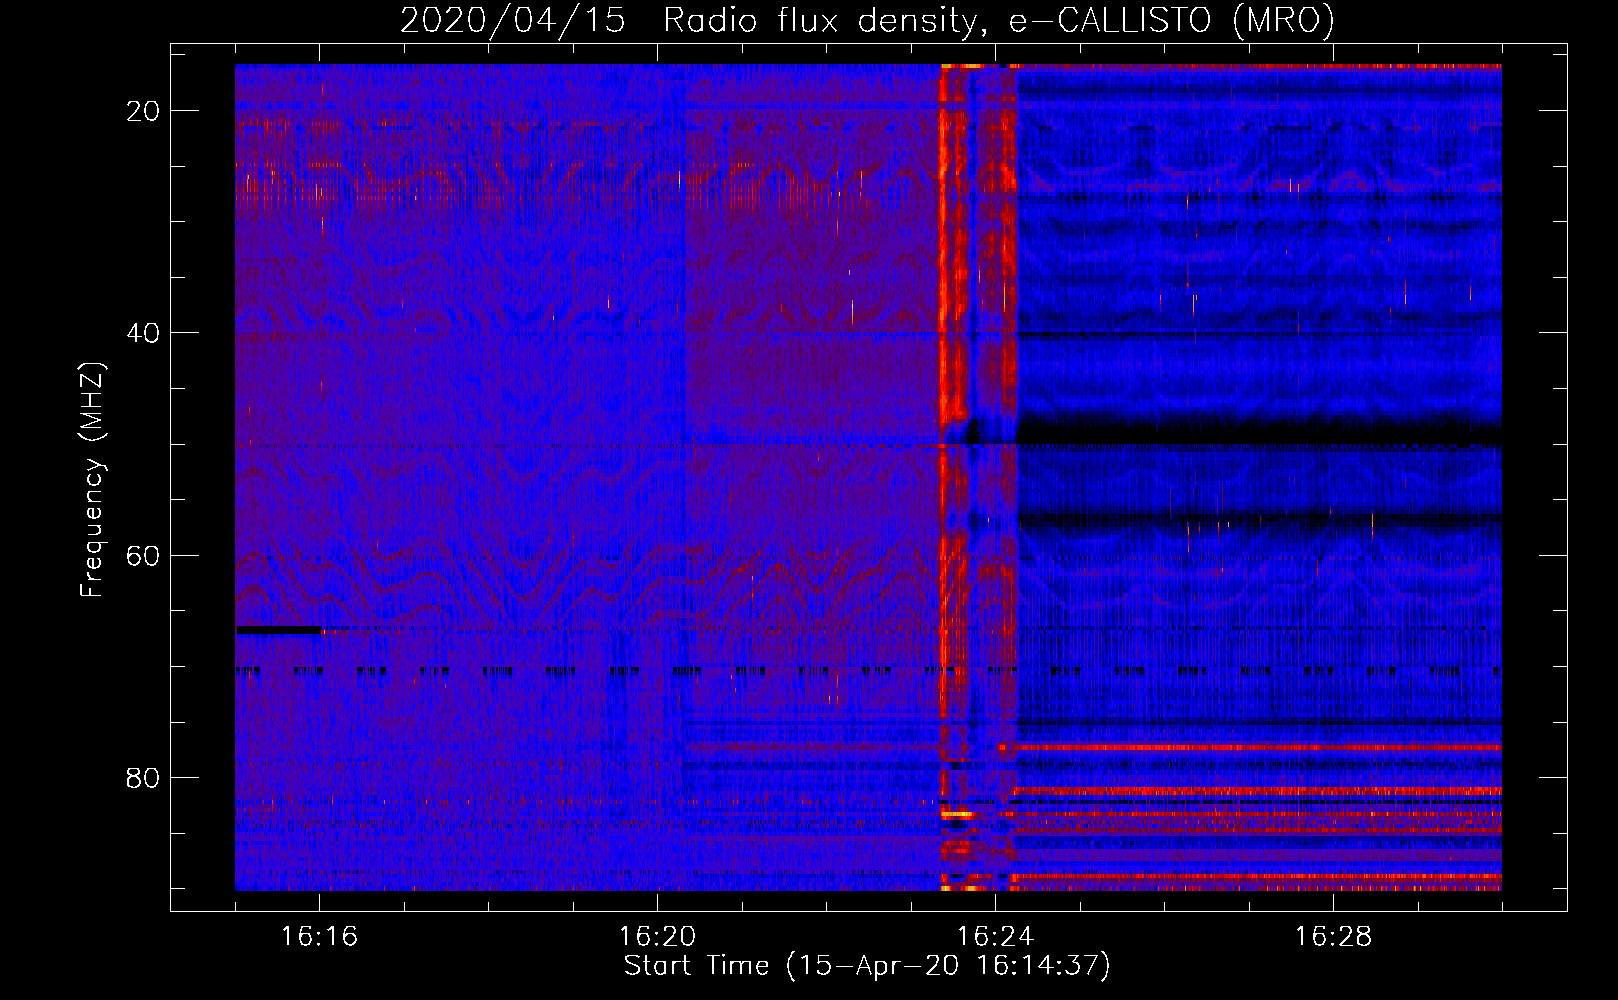This screenshot has width=1618, height=1000.
Task: Click the 16:20 time tick label
Action: [657, 936]
